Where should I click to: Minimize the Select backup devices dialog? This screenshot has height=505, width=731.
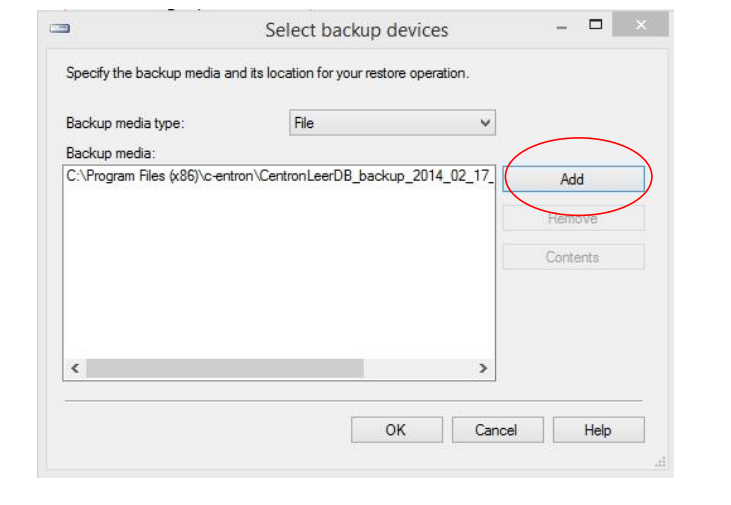(562, 27)
